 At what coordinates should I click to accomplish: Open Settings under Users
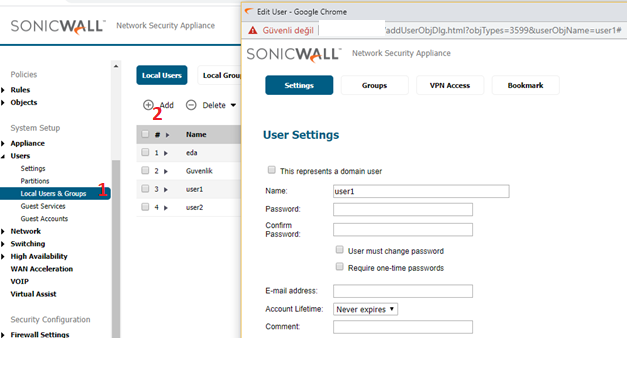(x=33, y=168)
